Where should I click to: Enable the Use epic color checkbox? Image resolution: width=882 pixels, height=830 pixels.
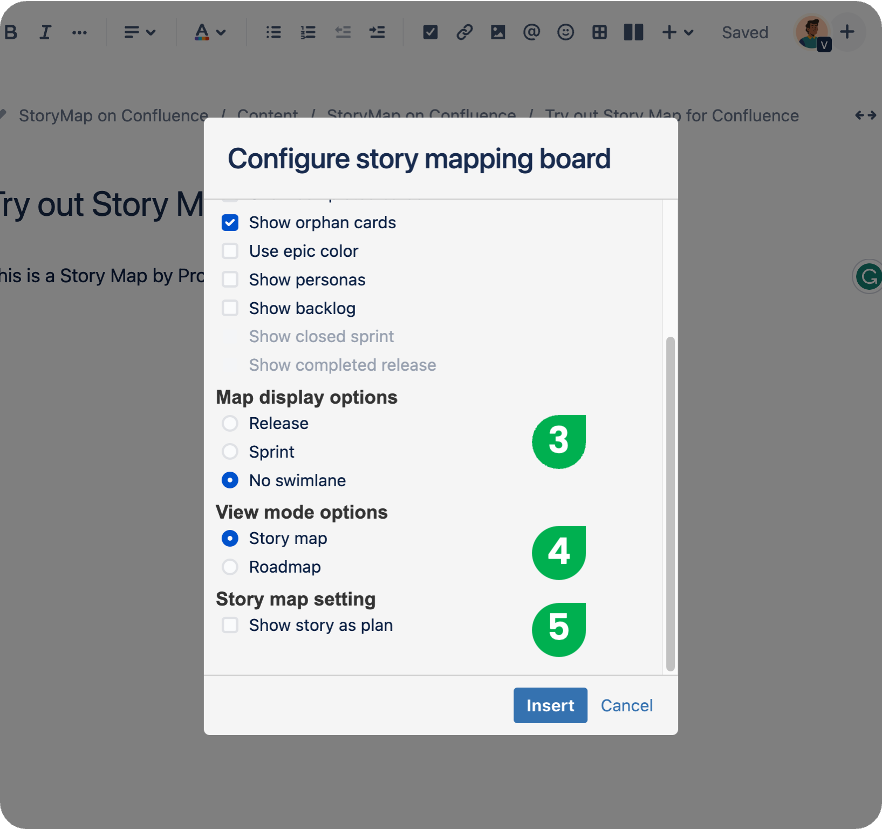230,251
